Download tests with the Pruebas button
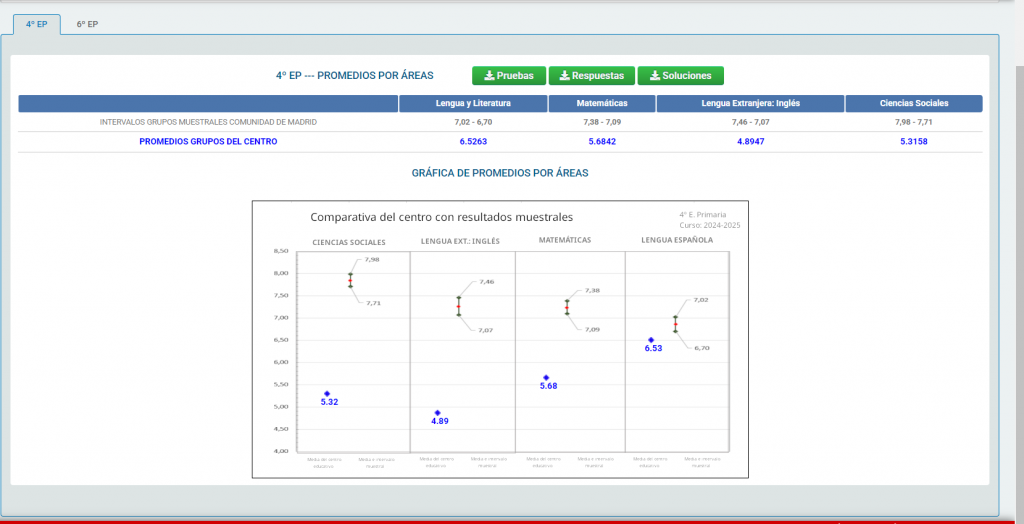Image resolution: width=1024 pixels, height=524 pixels. [x=509, y=76]
